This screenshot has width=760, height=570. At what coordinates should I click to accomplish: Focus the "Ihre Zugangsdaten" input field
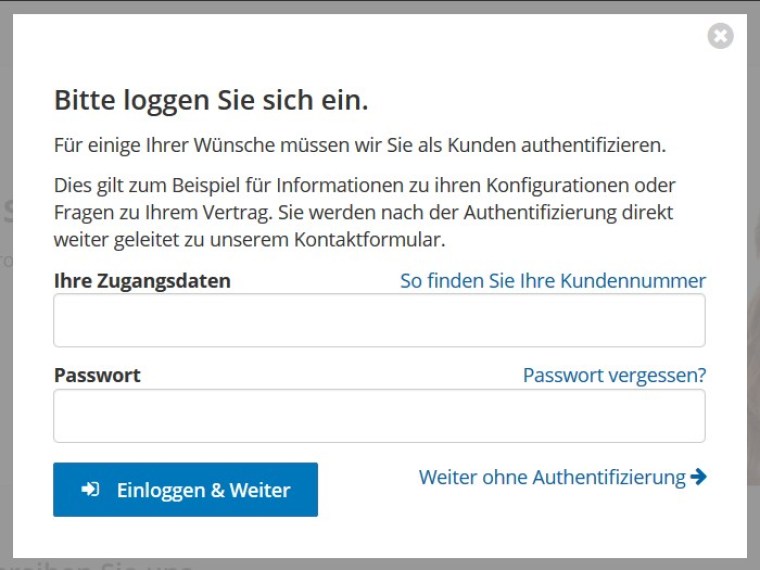tap(379, 320)
